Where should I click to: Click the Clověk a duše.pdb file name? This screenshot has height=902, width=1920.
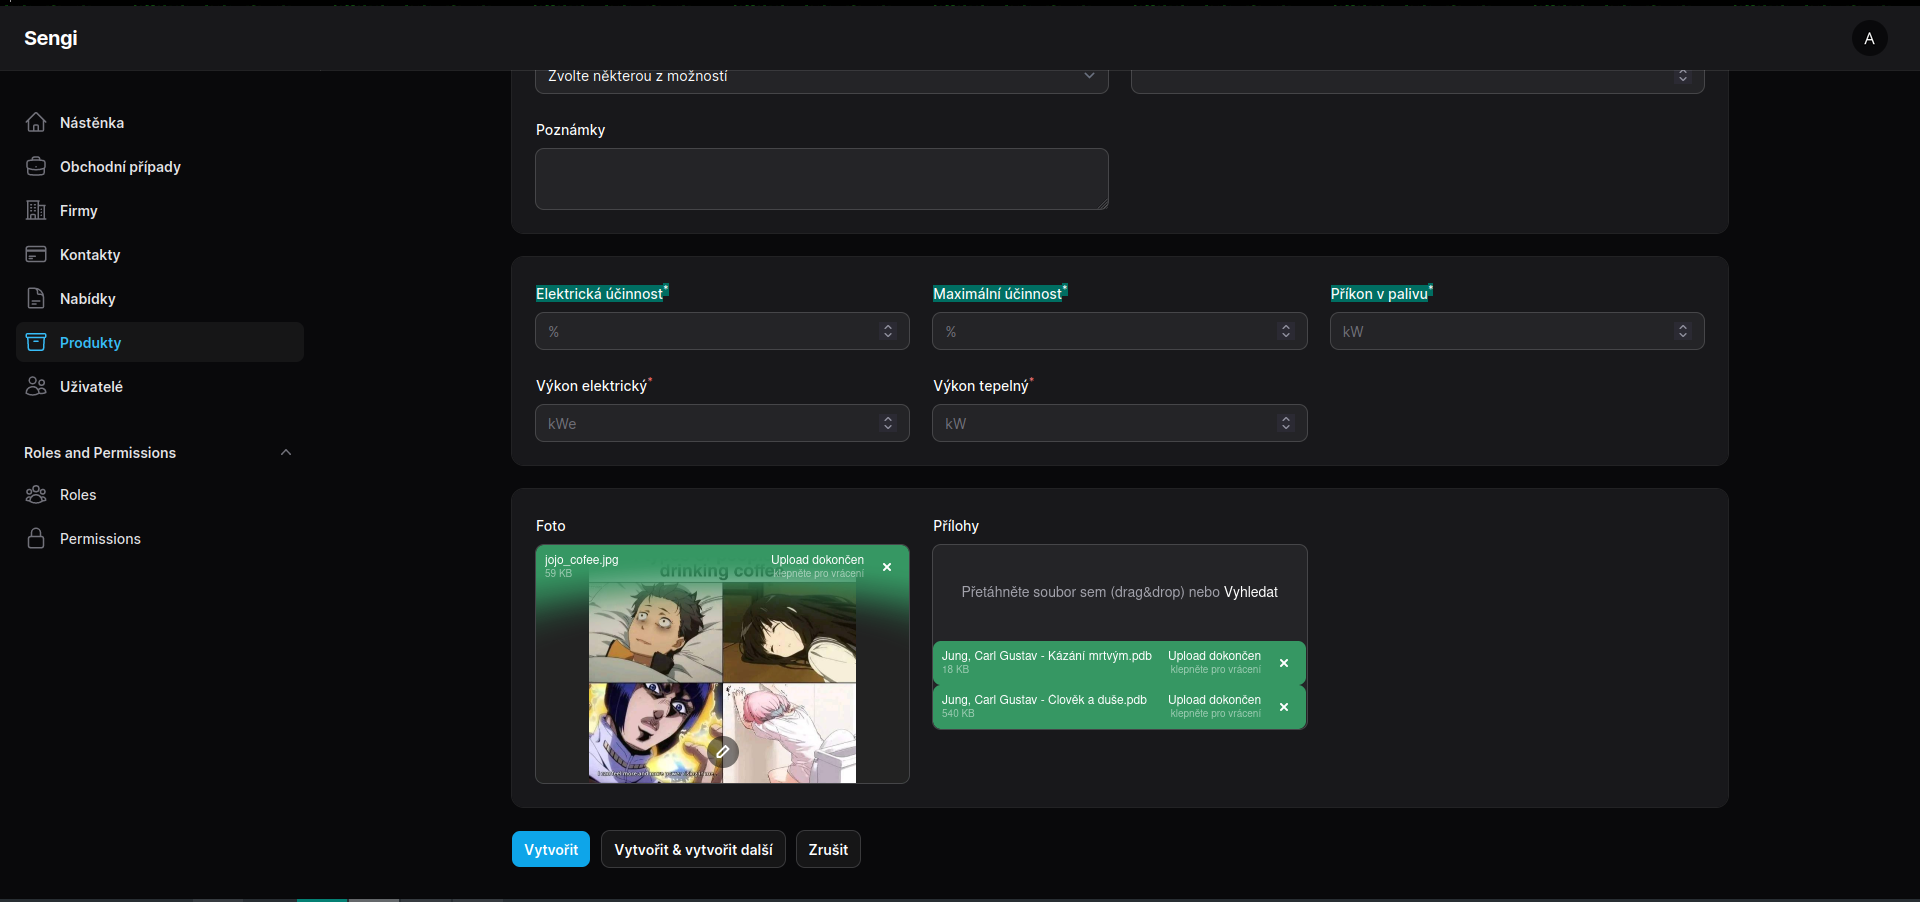point(1044,700)
